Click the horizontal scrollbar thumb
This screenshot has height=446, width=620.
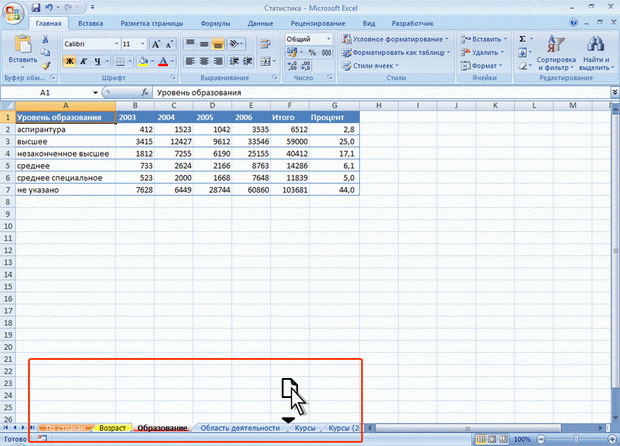[468, 428]
